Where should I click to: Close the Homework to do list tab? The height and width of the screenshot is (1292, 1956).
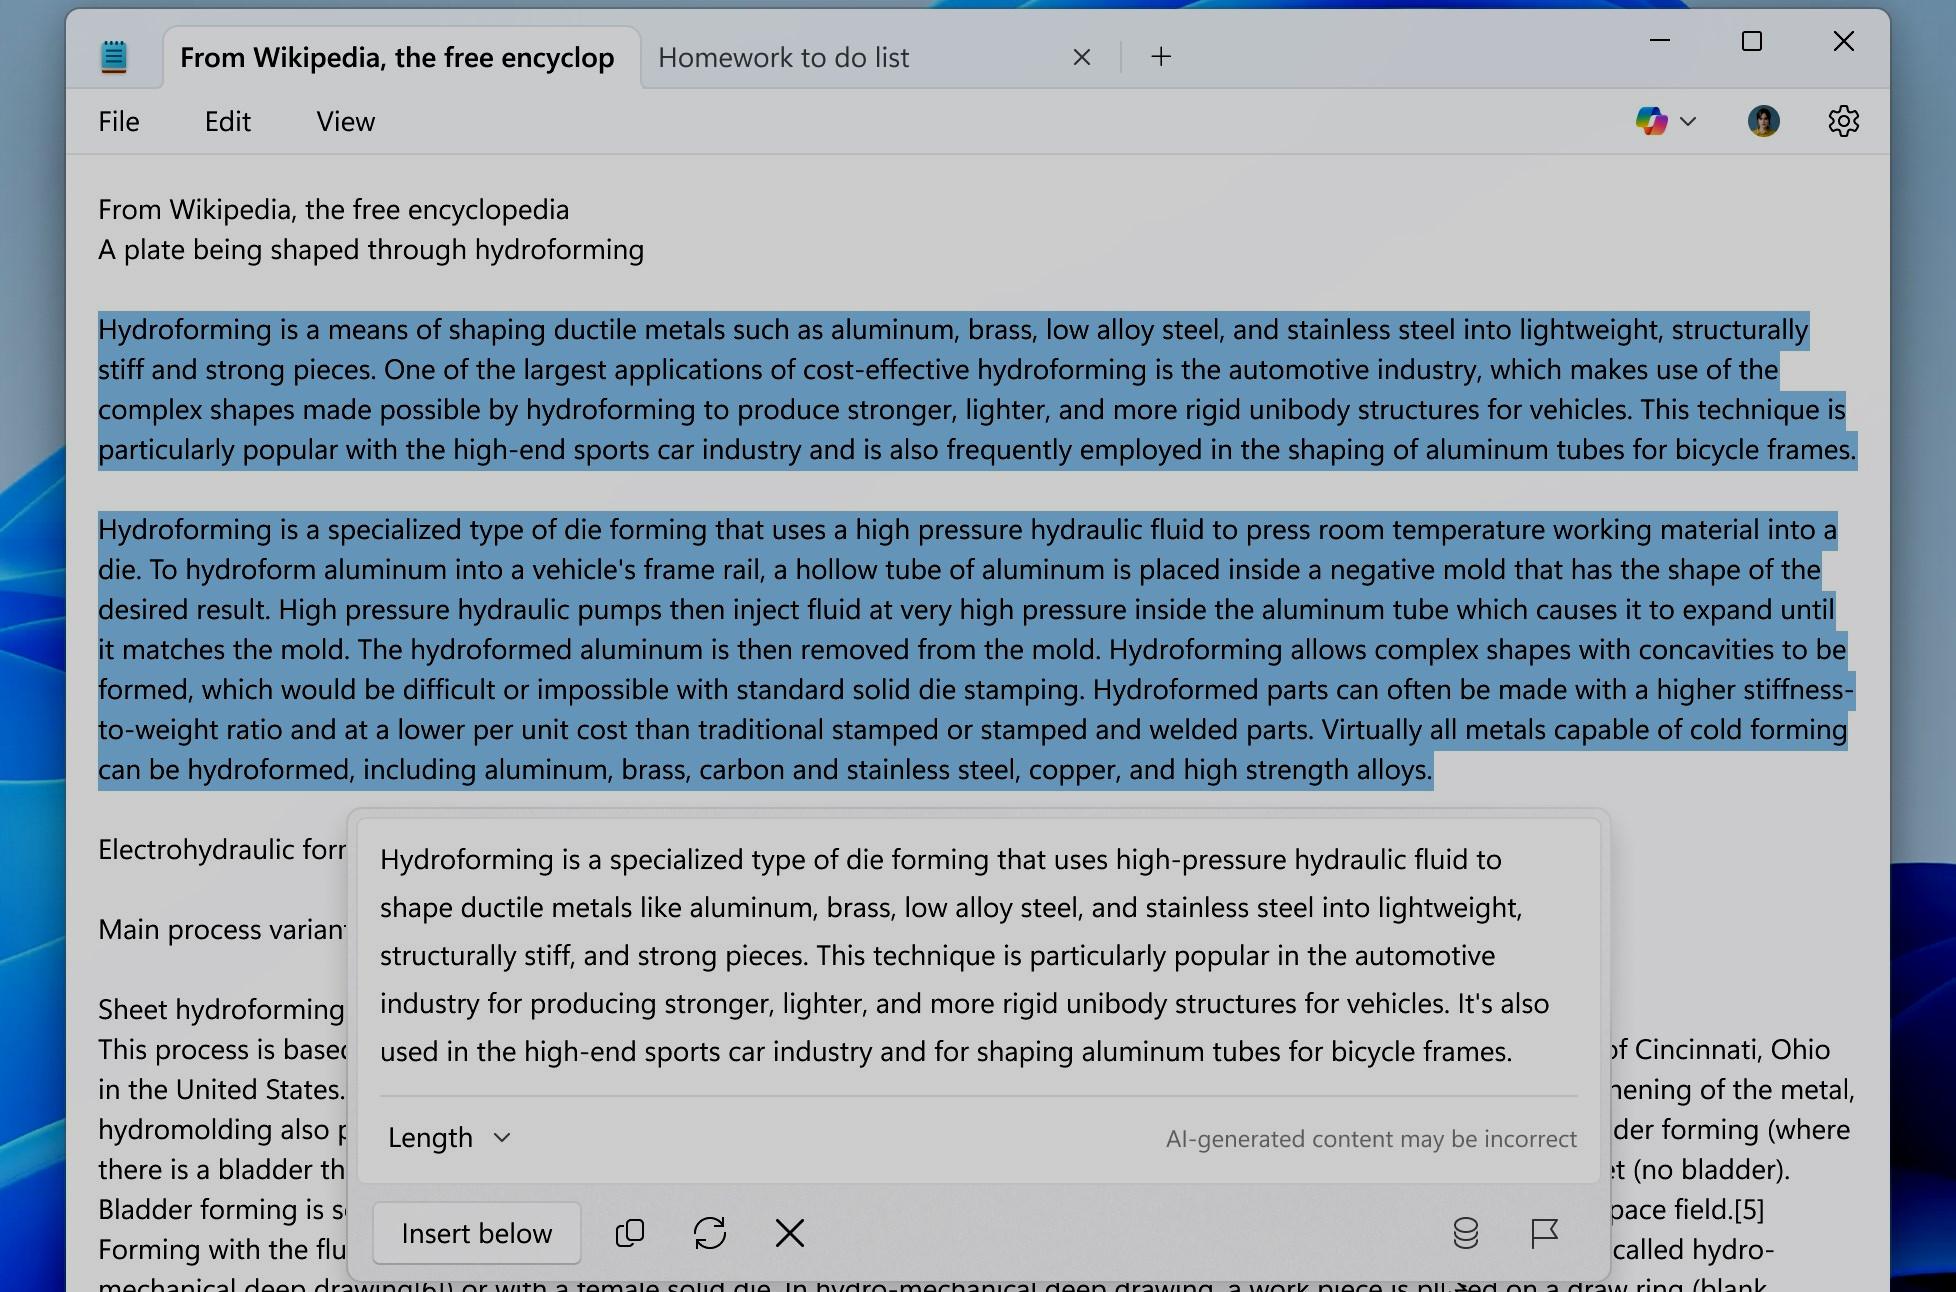[x=1082, y=57]
